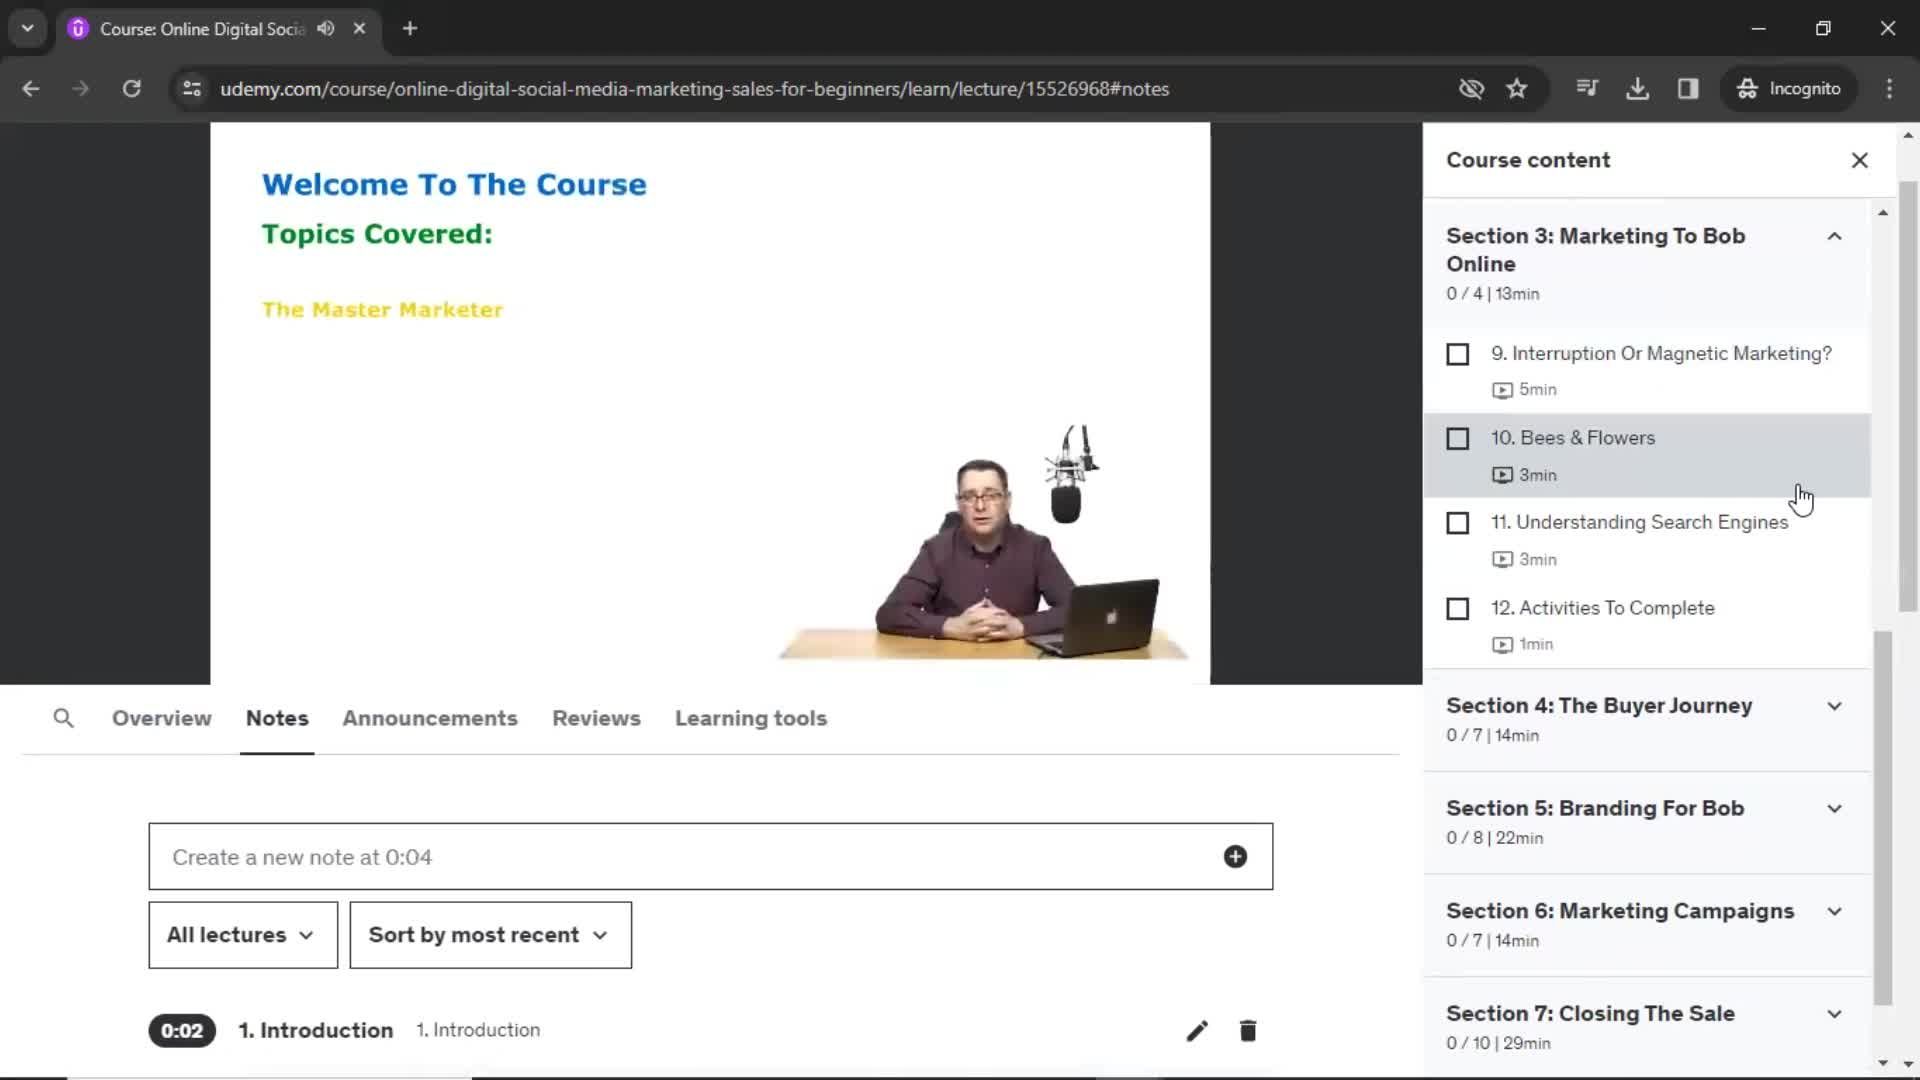The image size is (1920, 1080).
Task: Toggle checkbox for lecture 11 Understanding Search Engines
Action: coord(1457,522)
